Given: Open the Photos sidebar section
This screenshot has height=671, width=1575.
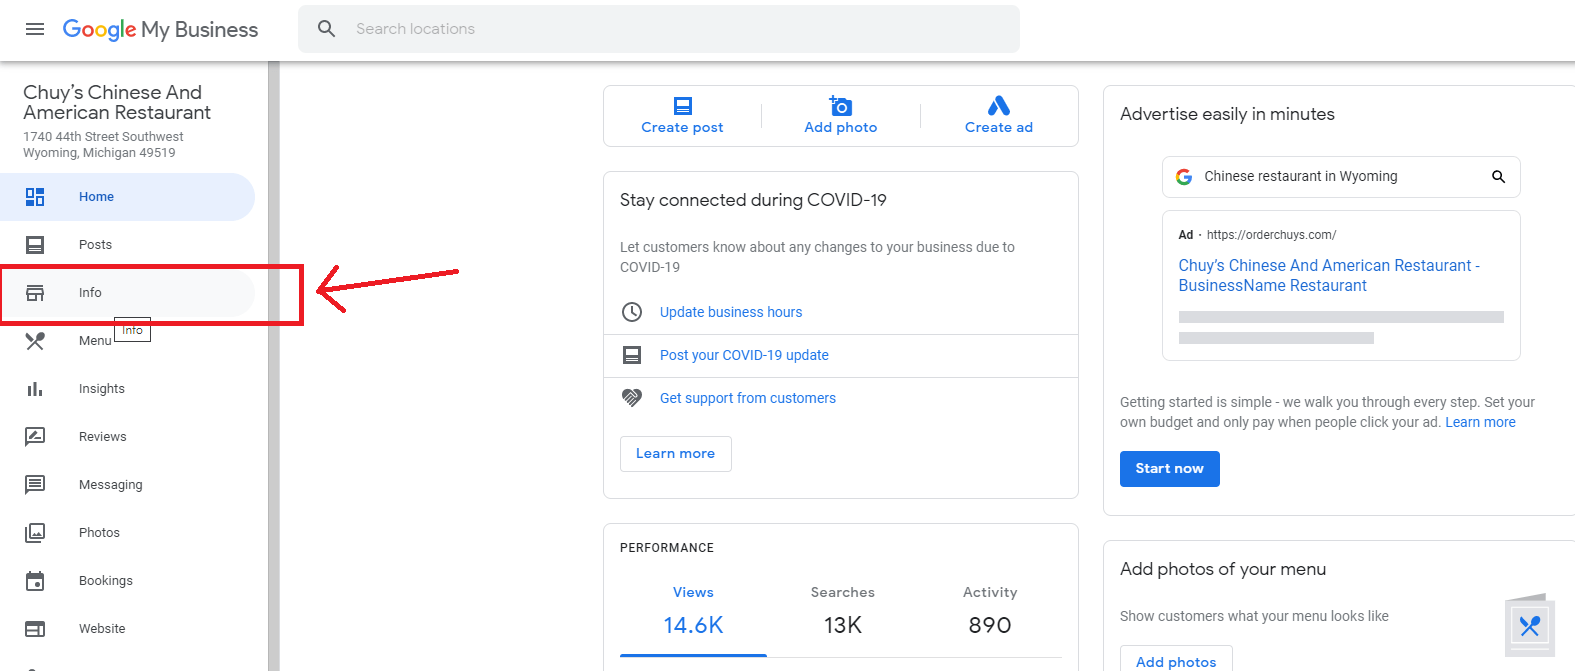Looking at the screenshot, I should 99,533.
